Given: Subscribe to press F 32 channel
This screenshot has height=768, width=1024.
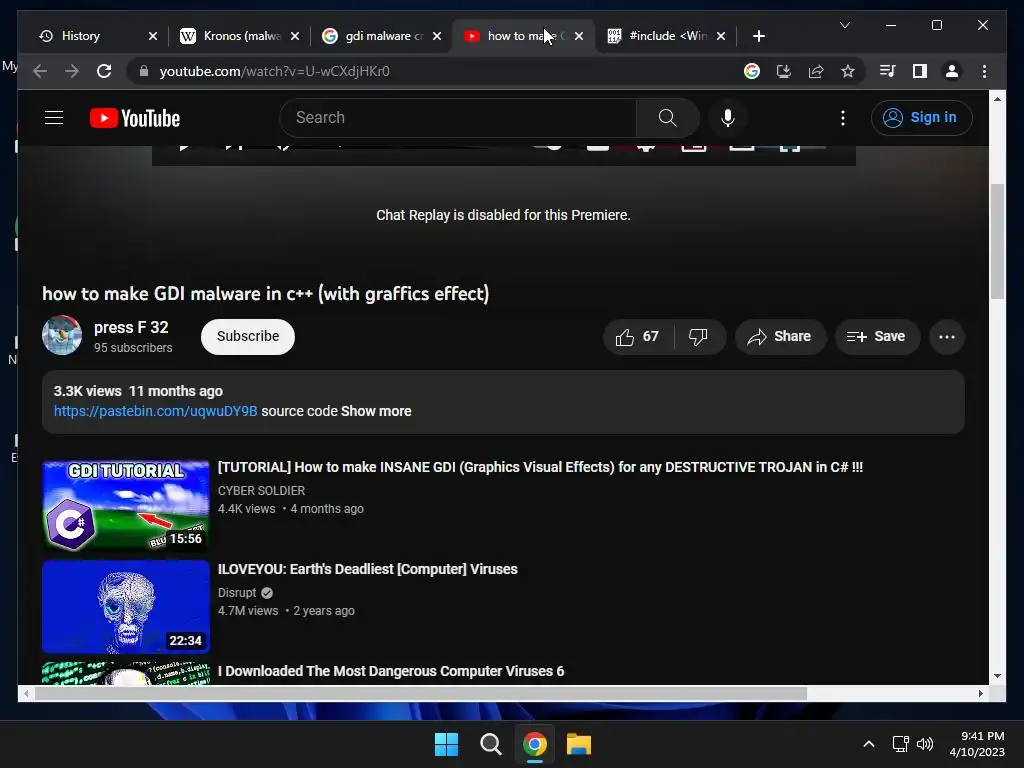Looking at the screenshot, I should [248, 336].
